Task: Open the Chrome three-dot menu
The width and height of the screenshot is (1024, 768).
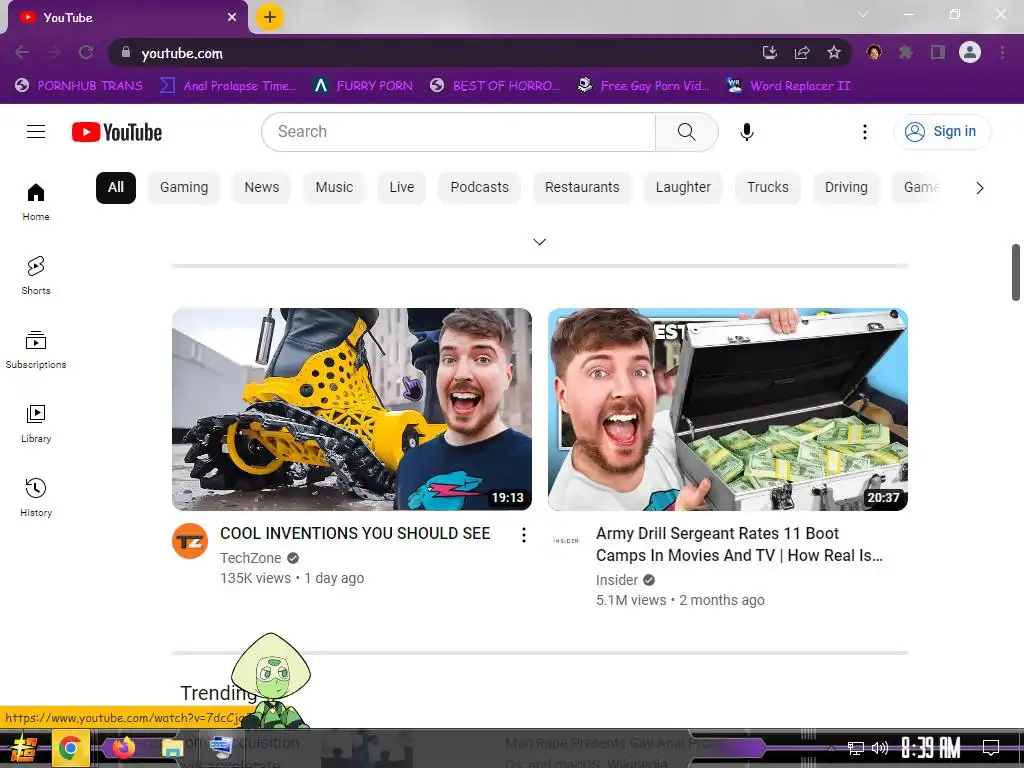Action: (x=1002, y=52)
